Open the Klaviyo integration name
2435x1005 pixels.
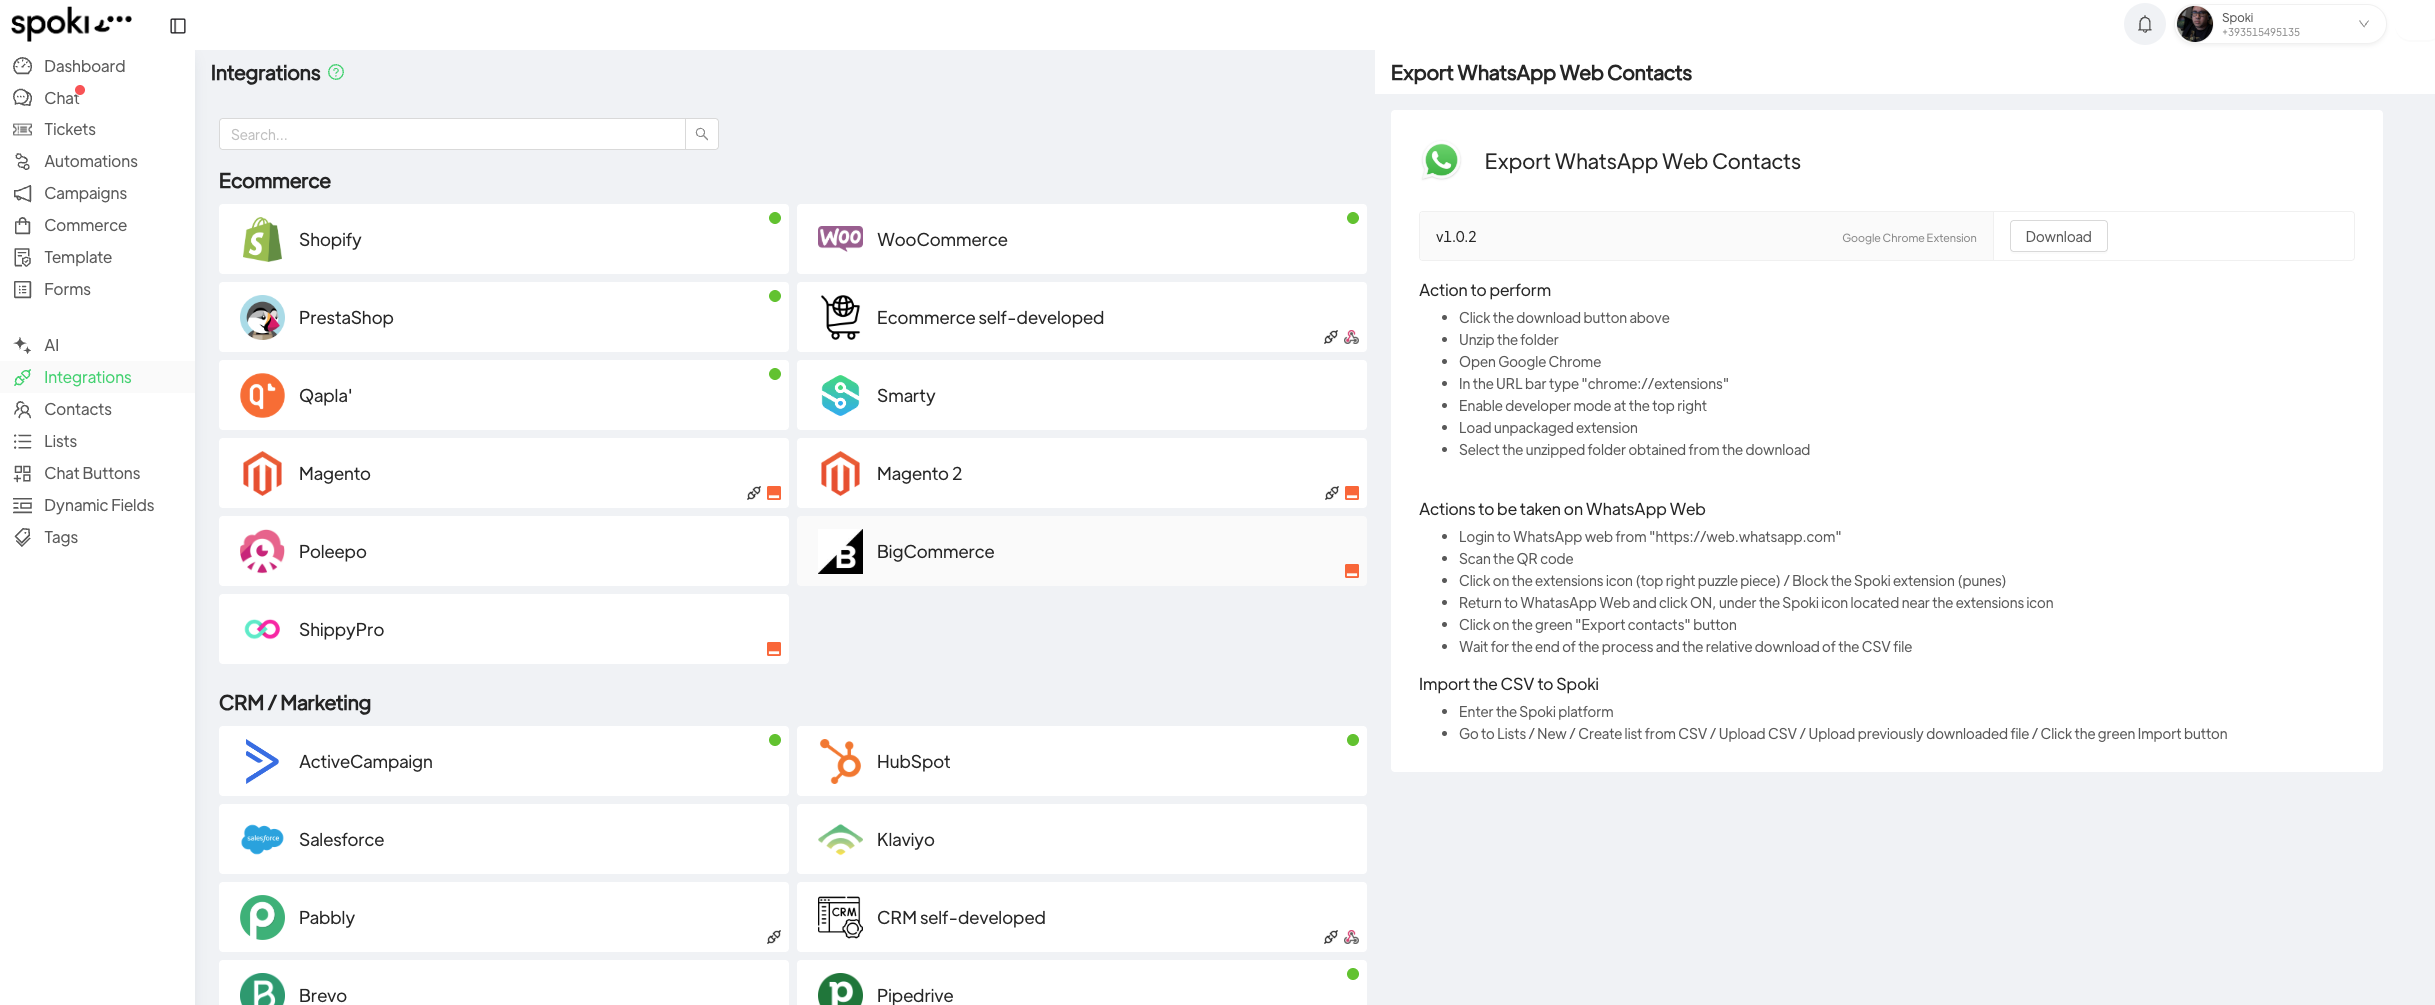[x=905, y=840]
